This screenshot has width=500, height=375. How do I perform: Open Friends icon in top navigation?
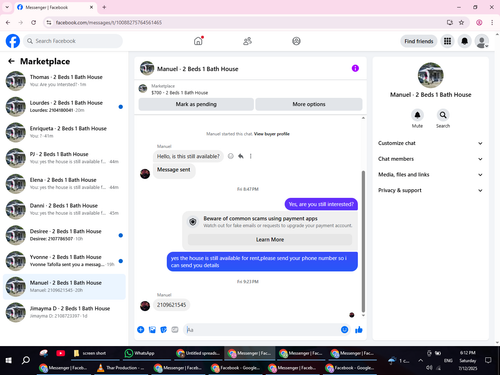pos(247,41)
